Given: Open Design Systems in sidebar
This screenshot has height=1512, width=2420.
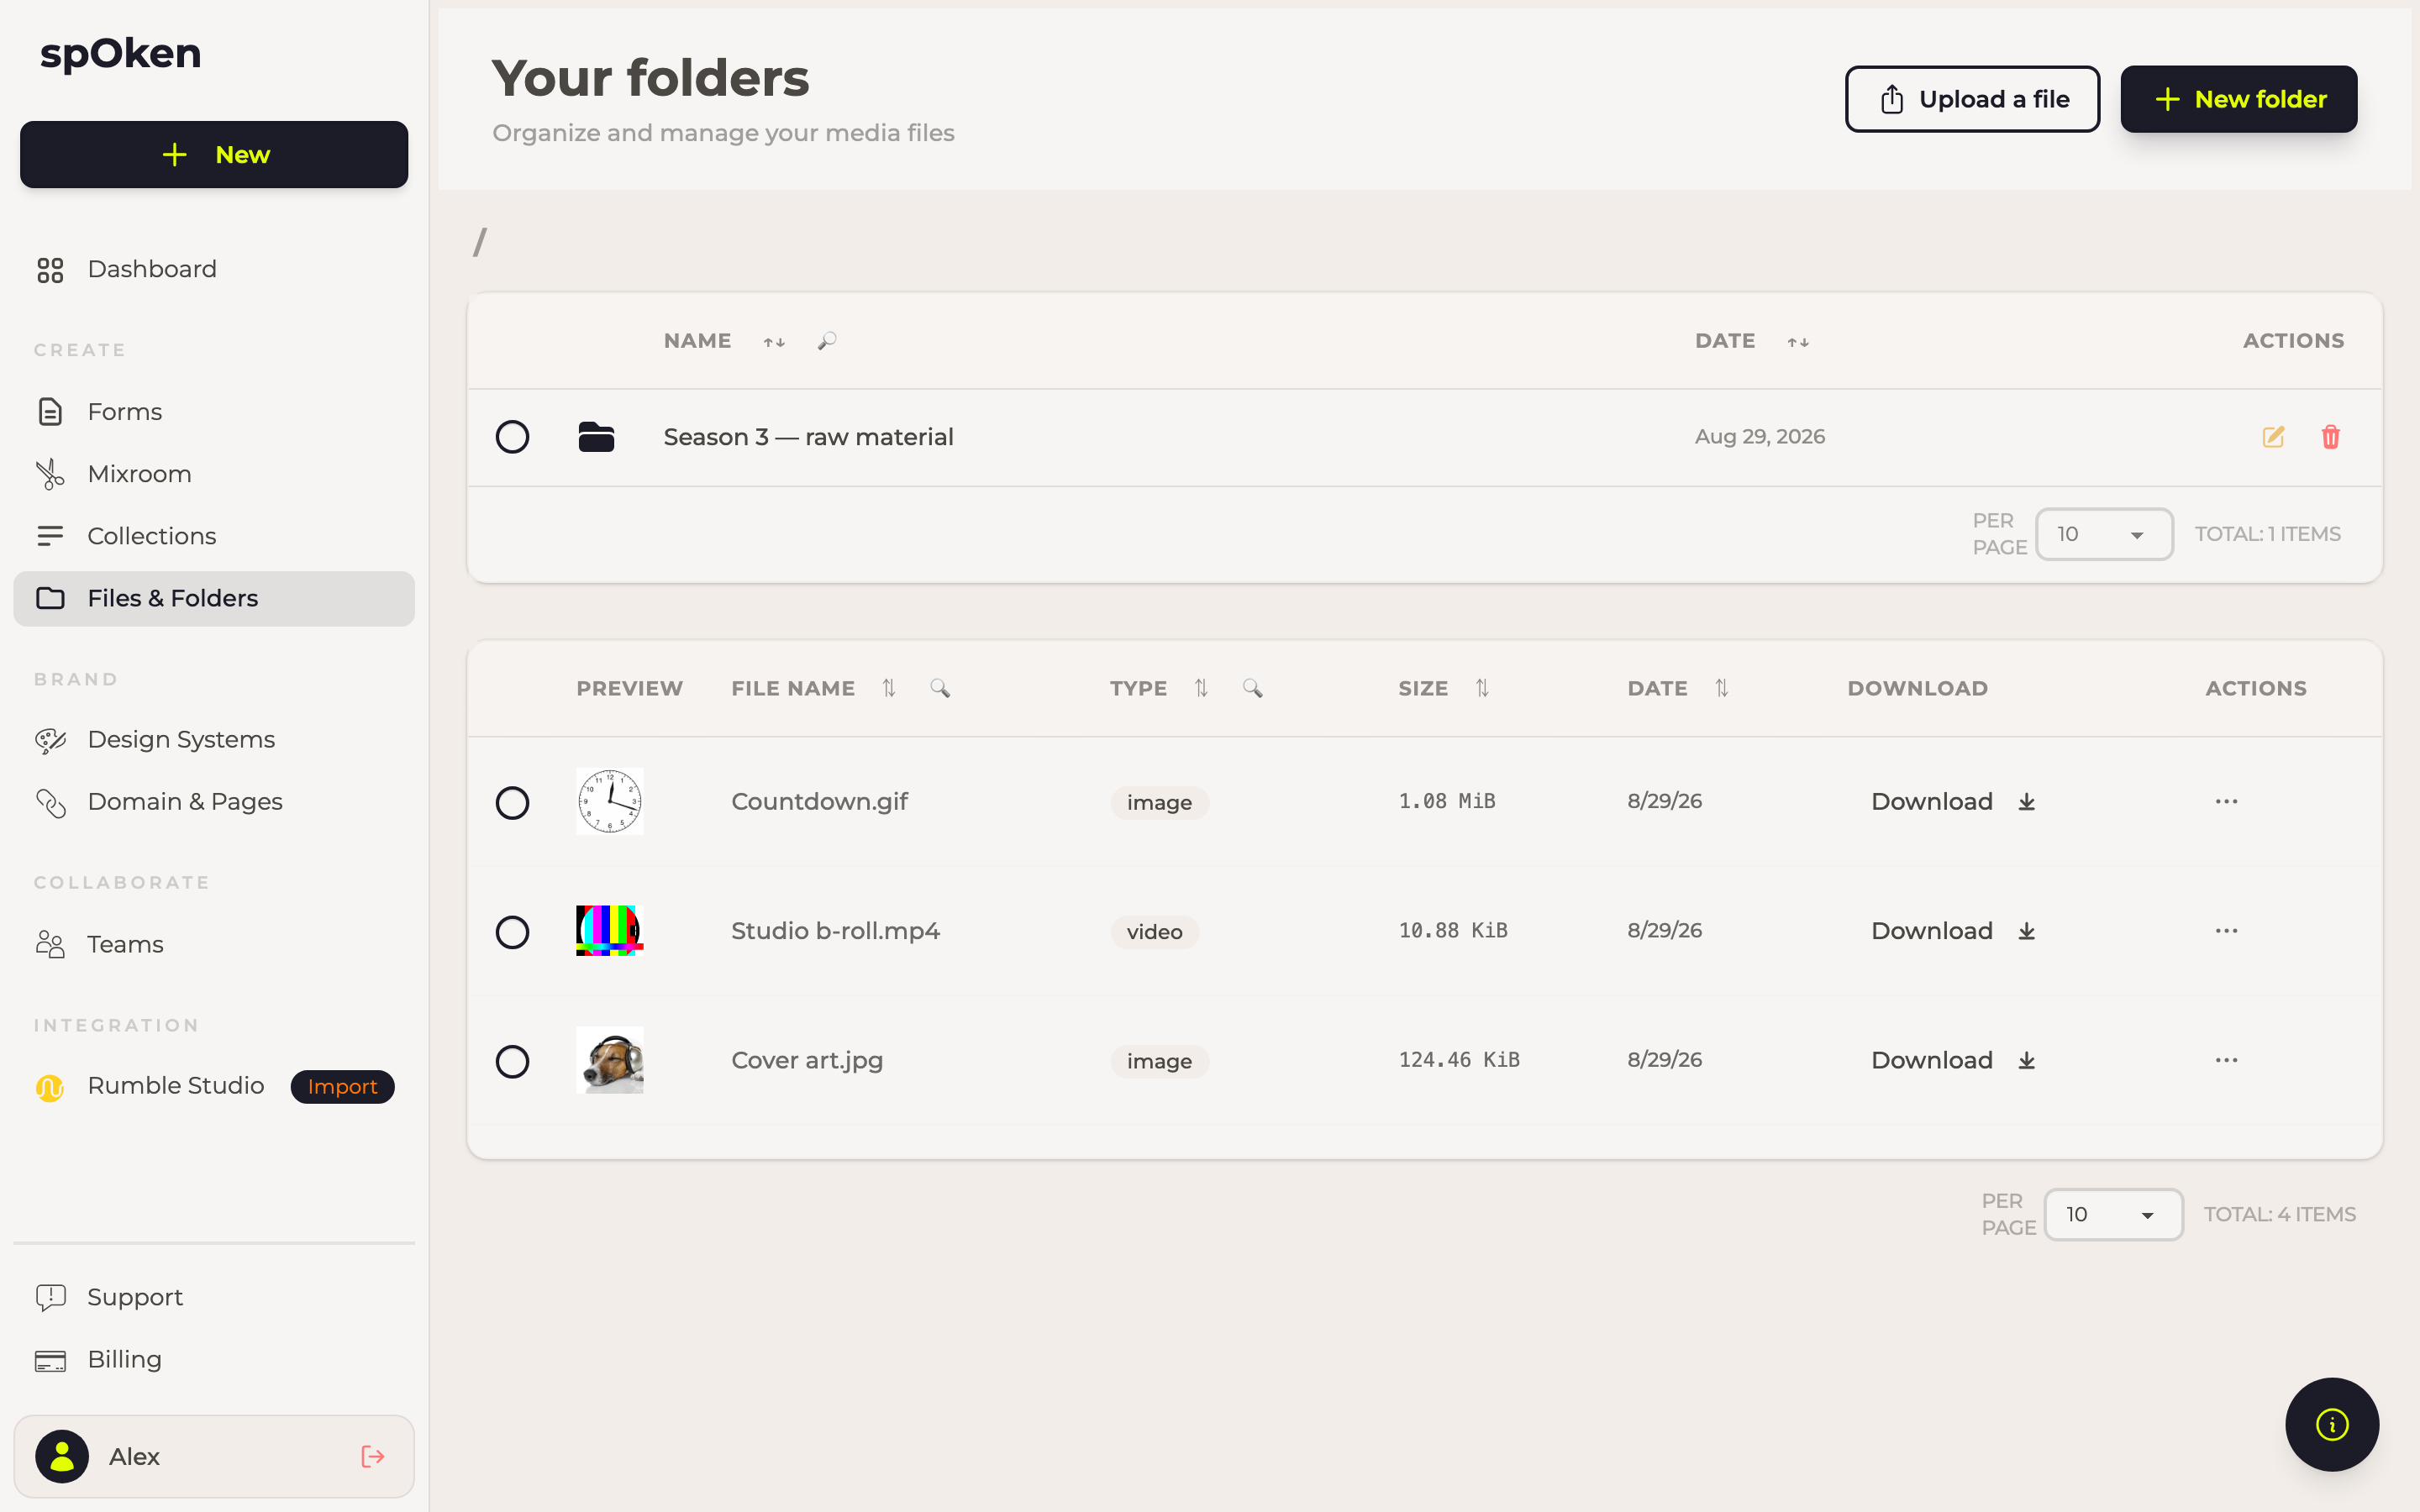Looking at the screenshot, I should 214,740.
